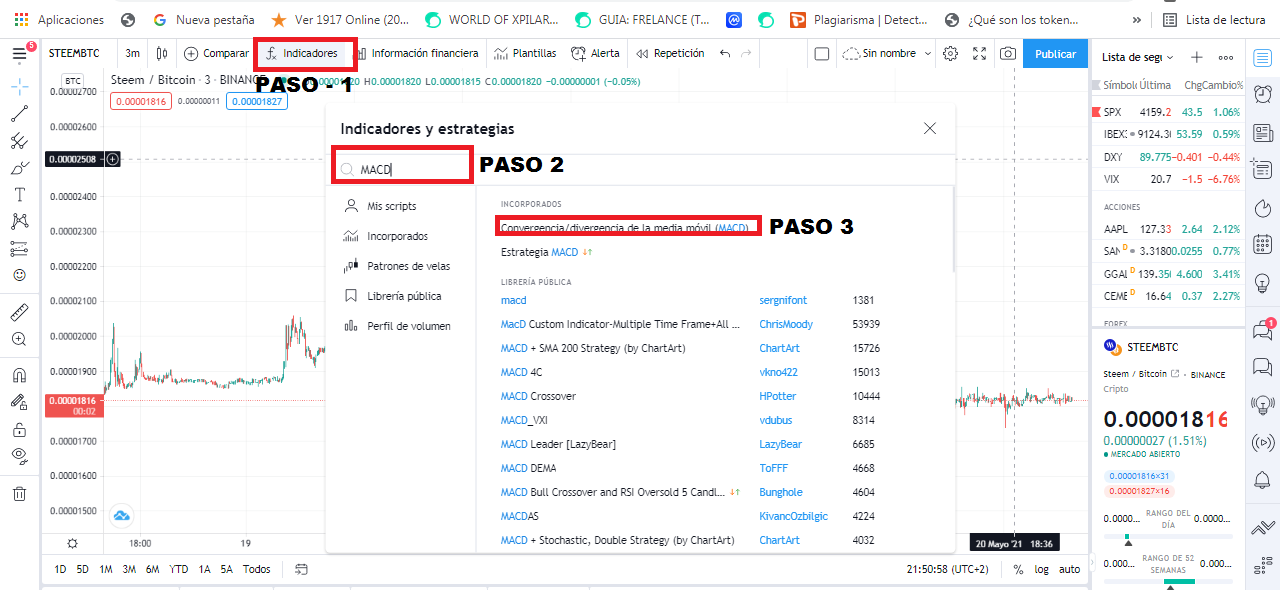Open the news panel icon
The image size is (1280, 590).
[x=1262, y=133]
